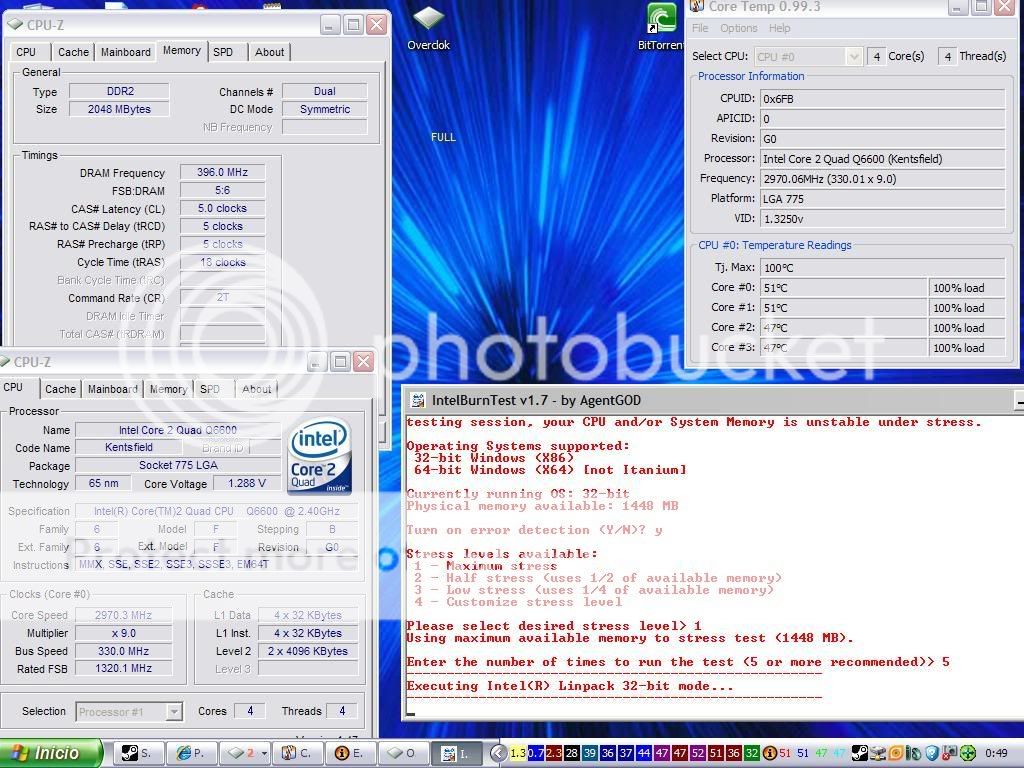Image resolution: width=1024 pixels, height=768 pixels.
Task: Click the Rated FSB value 1320.1 MHz
Action: [x=123, y=669]
